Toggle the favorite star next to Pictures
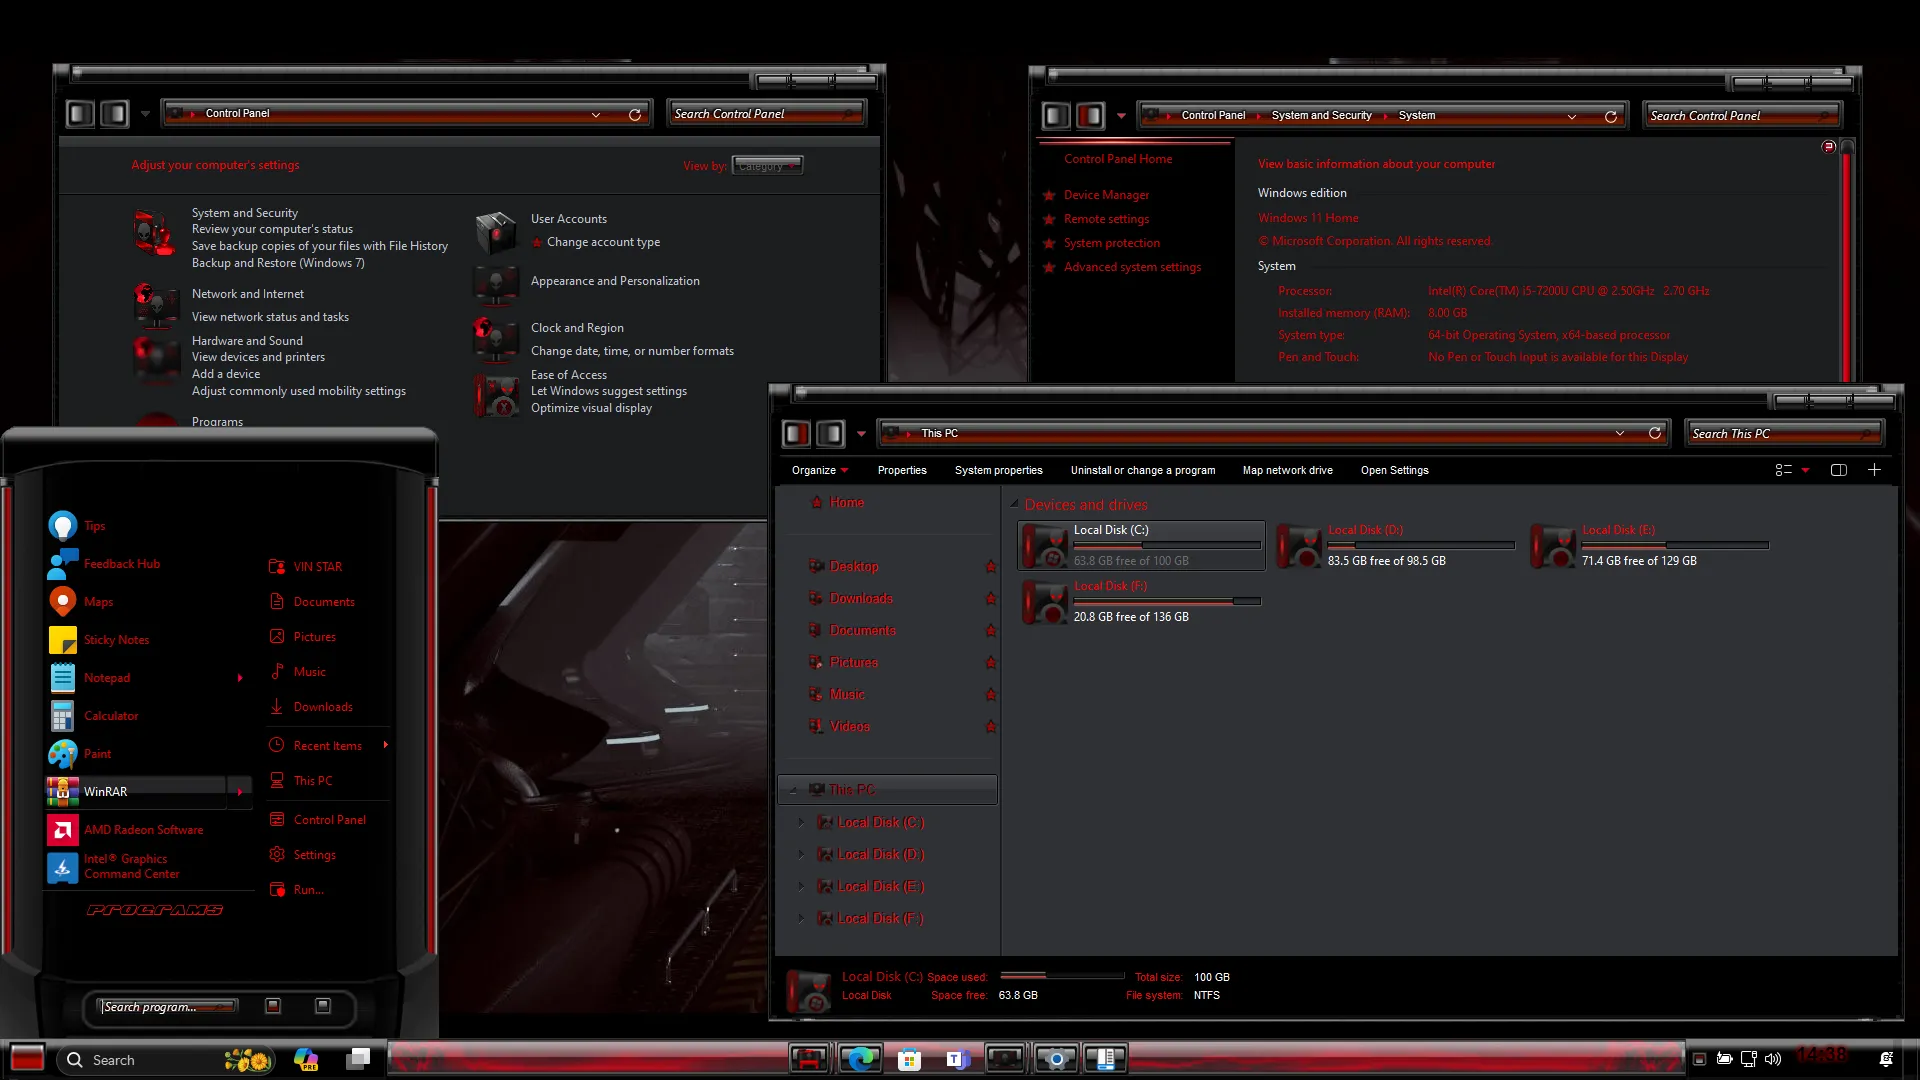This screenshot has width=1920, height=1080. (991, 662)
